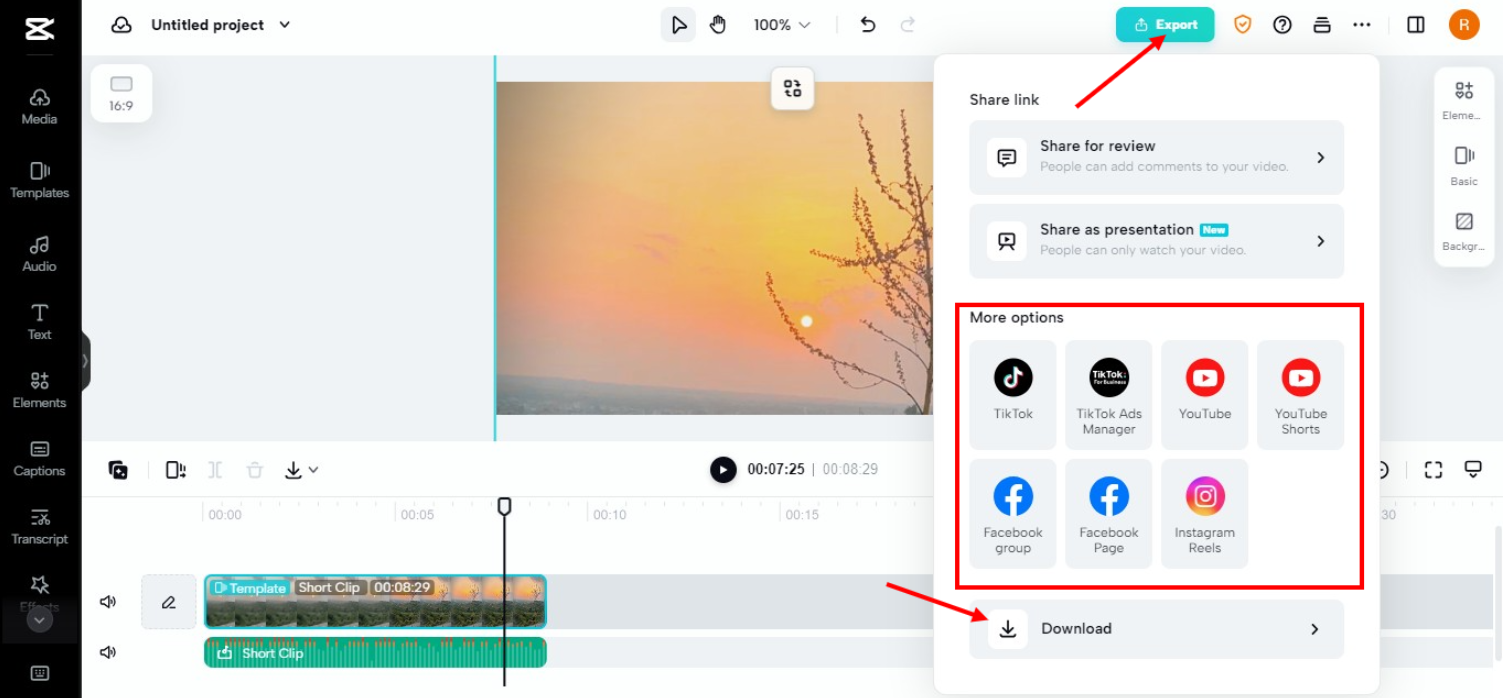
Task: Click the replace clip icon above preview
Action: [x=793, y=89]
